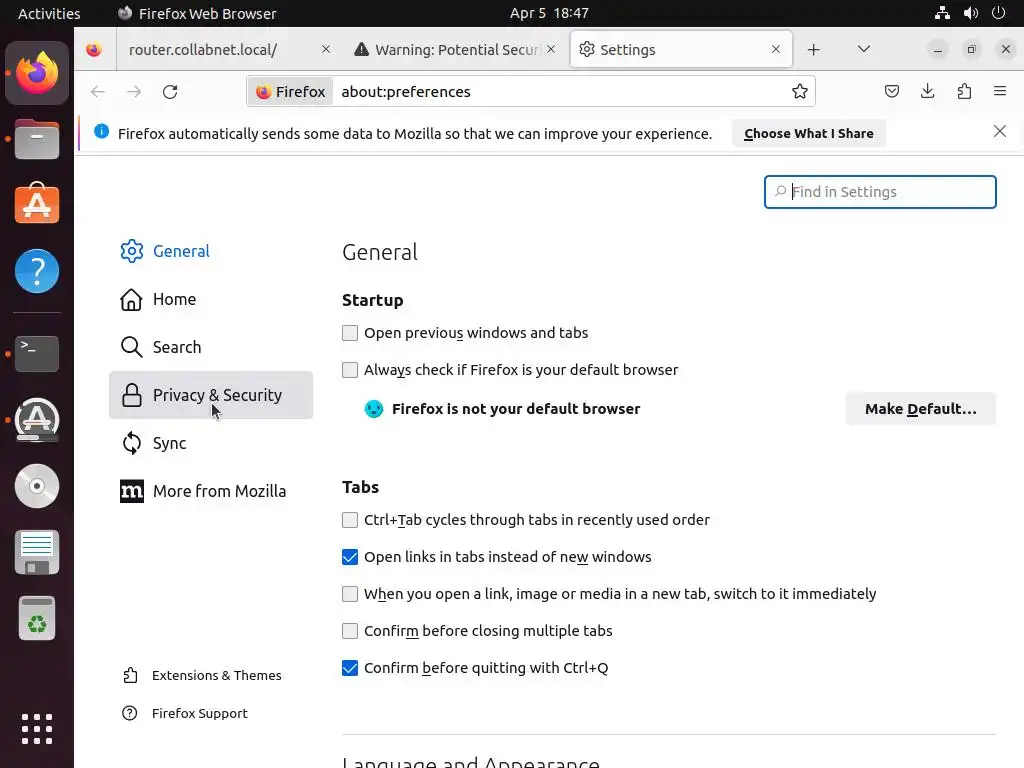
Task: Open the Pocket save icon in toolbar
Action: [892, 92]
